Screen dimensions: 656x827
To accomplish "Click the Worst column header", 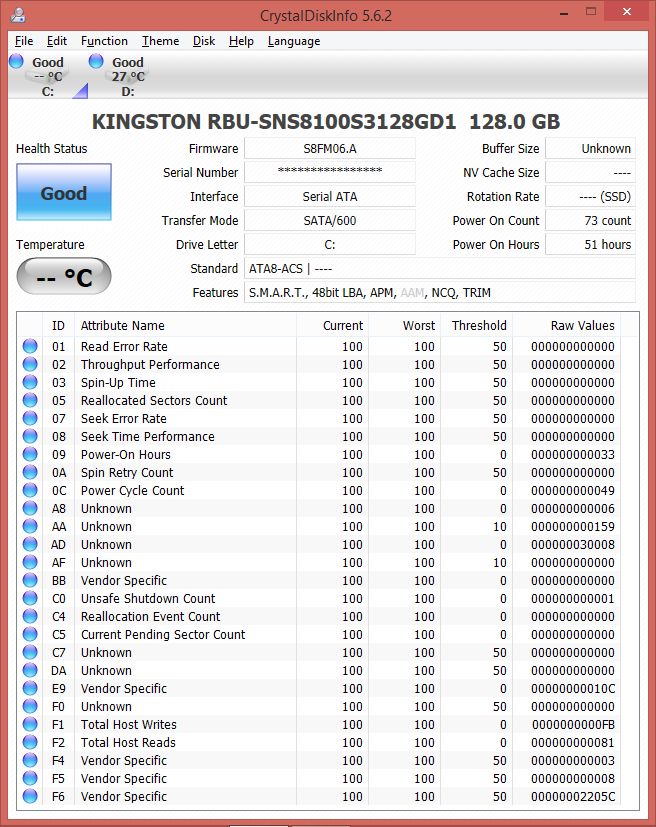I will click(404, 325).
